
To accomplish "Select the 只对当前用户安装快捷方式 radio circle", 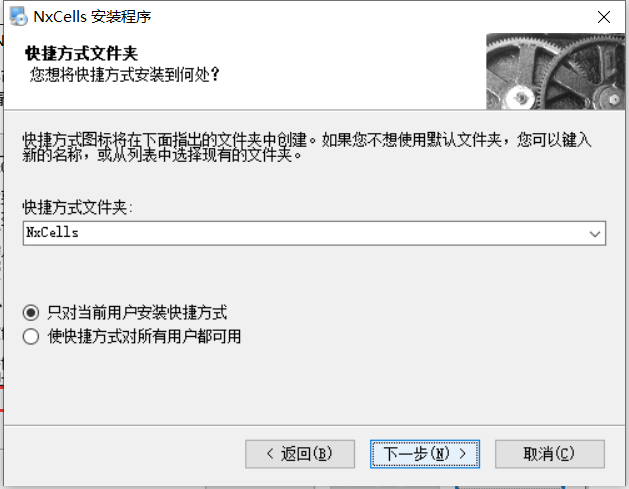I will click(x=31, y=312).
